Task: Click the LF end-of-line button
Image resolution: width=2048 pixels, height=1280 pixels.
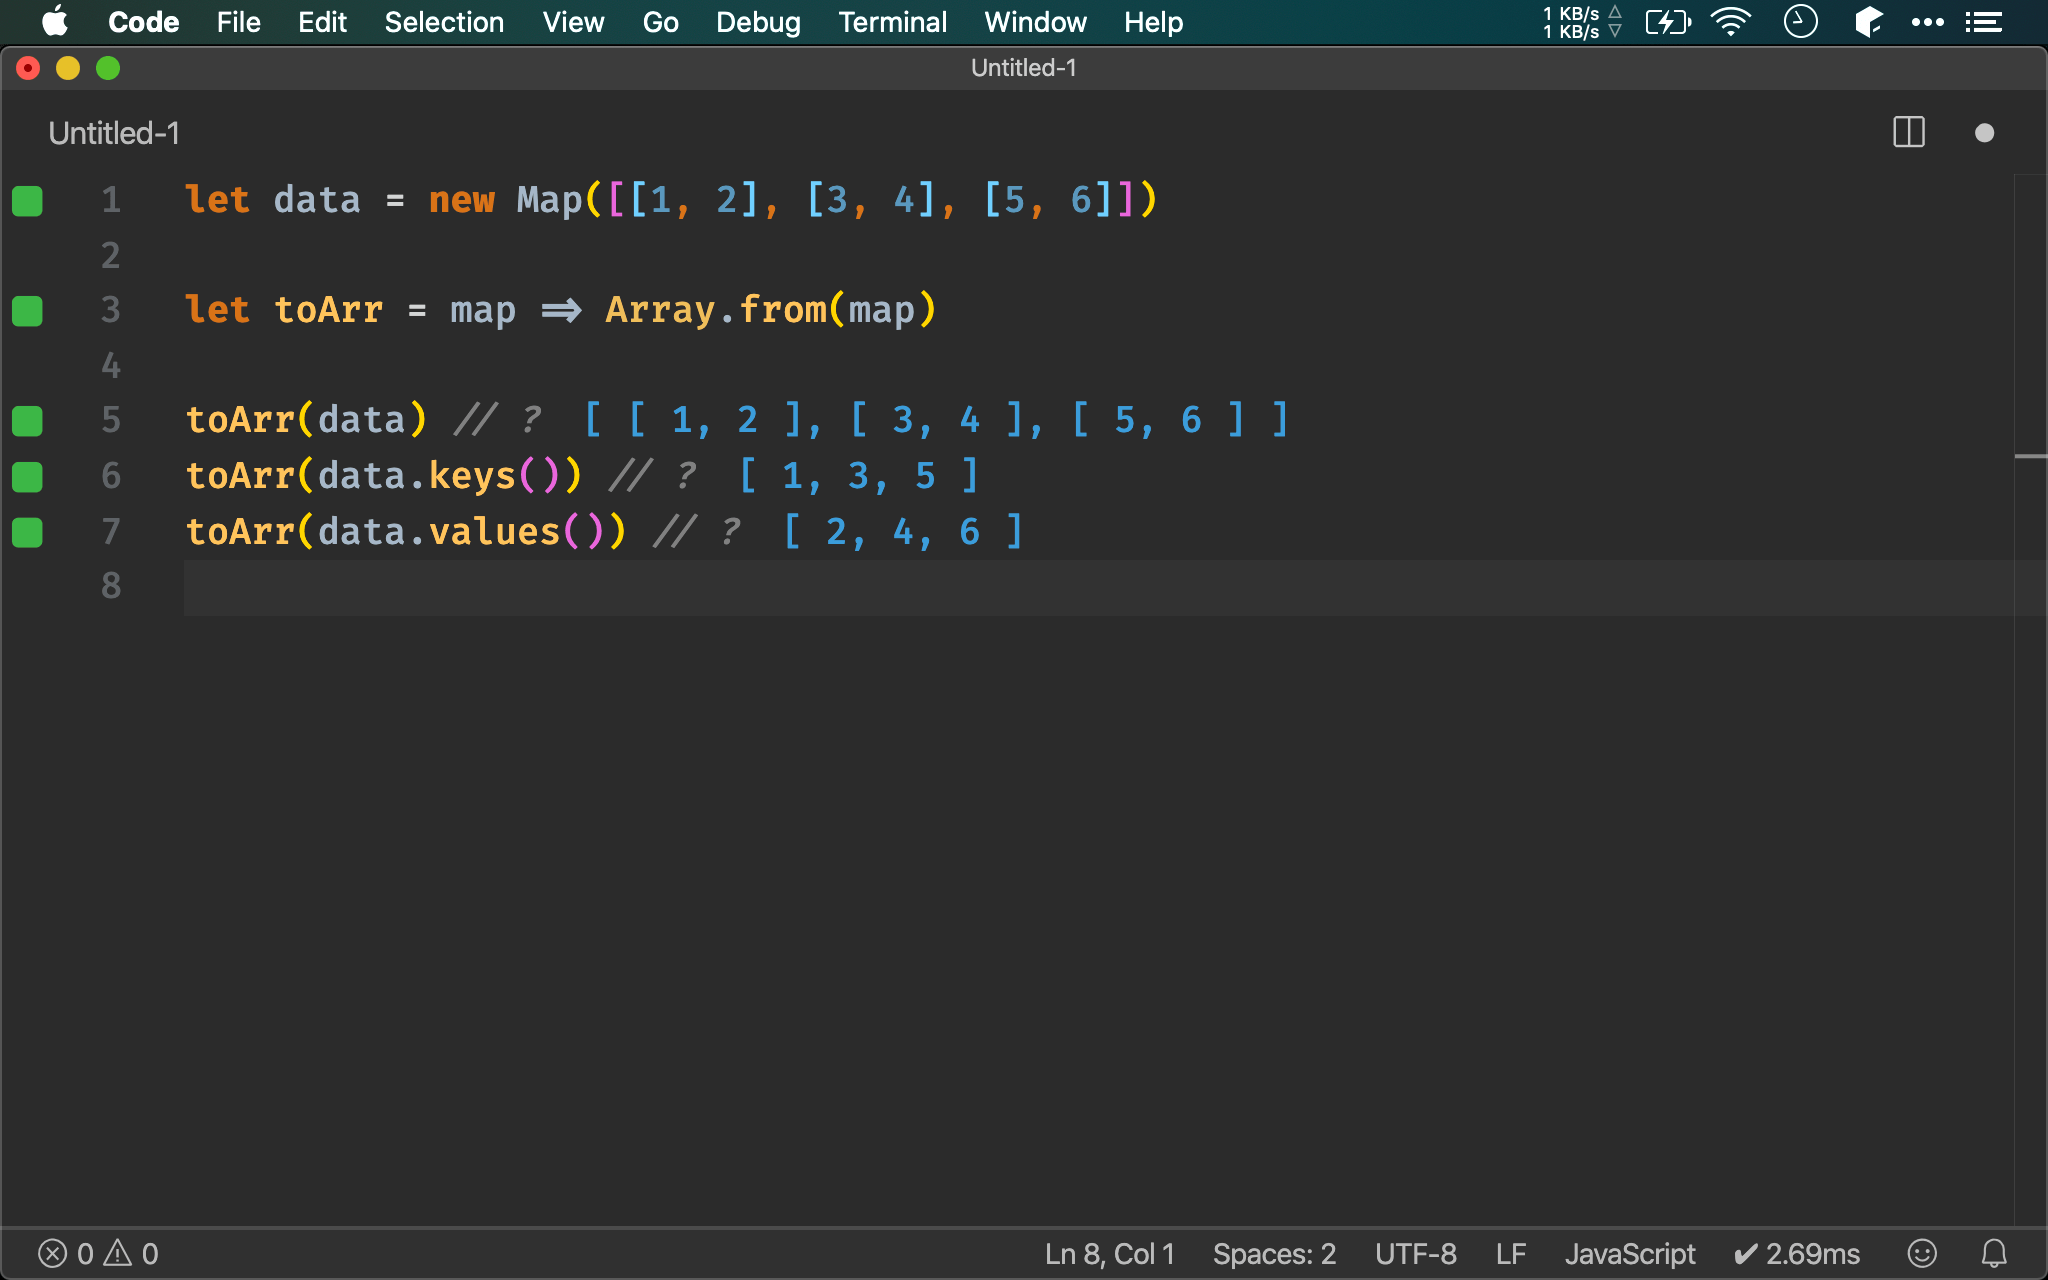Action: (1510, 1253)
